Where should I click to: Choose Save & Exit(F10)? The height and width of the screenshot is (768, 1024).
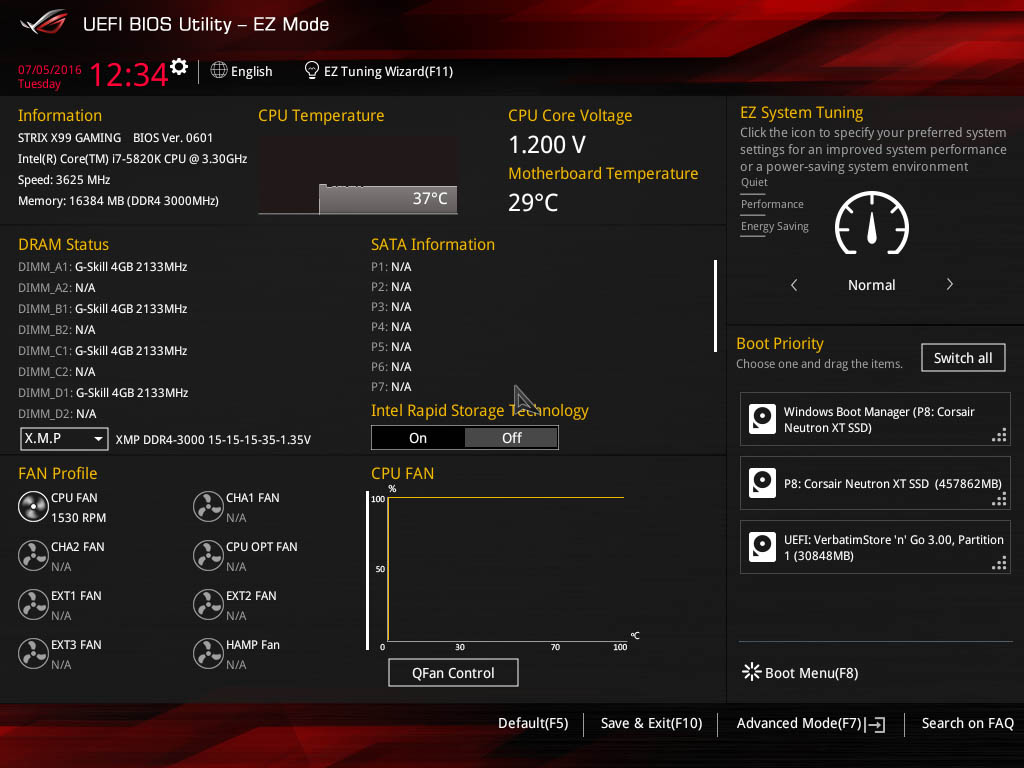coord(651,724)
